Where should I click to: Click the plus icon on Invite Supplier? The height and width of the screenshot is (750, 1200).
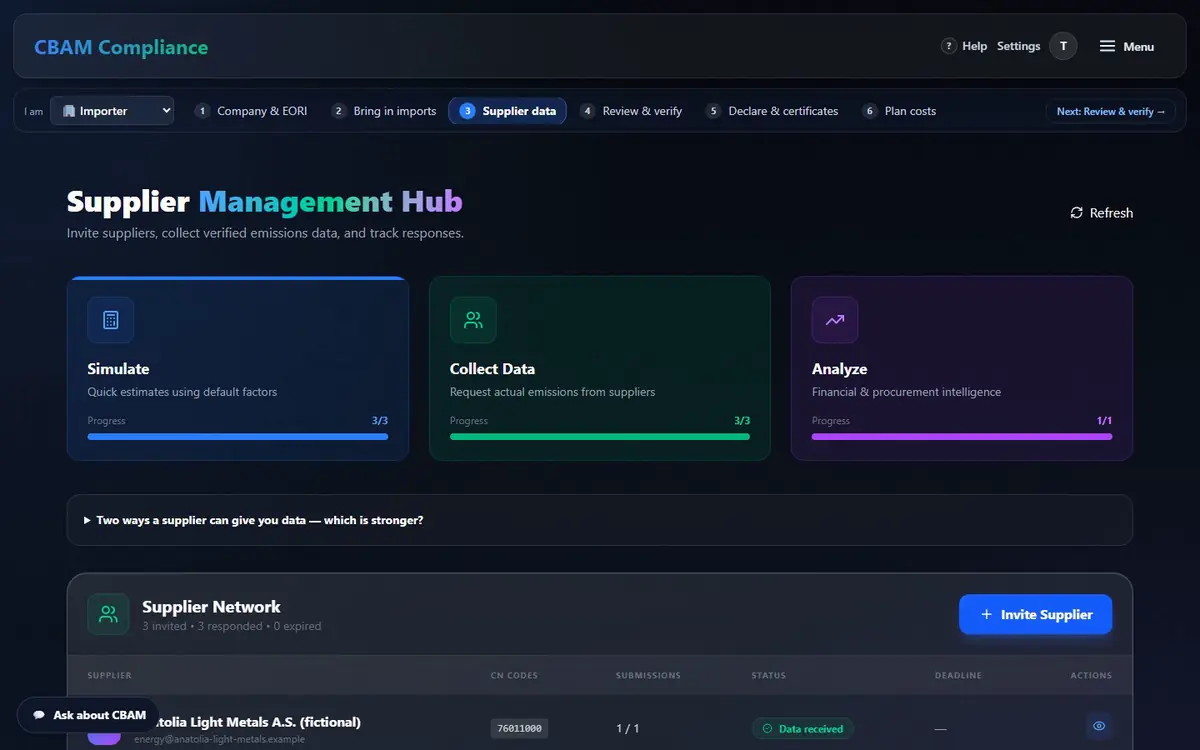[986, 614]
